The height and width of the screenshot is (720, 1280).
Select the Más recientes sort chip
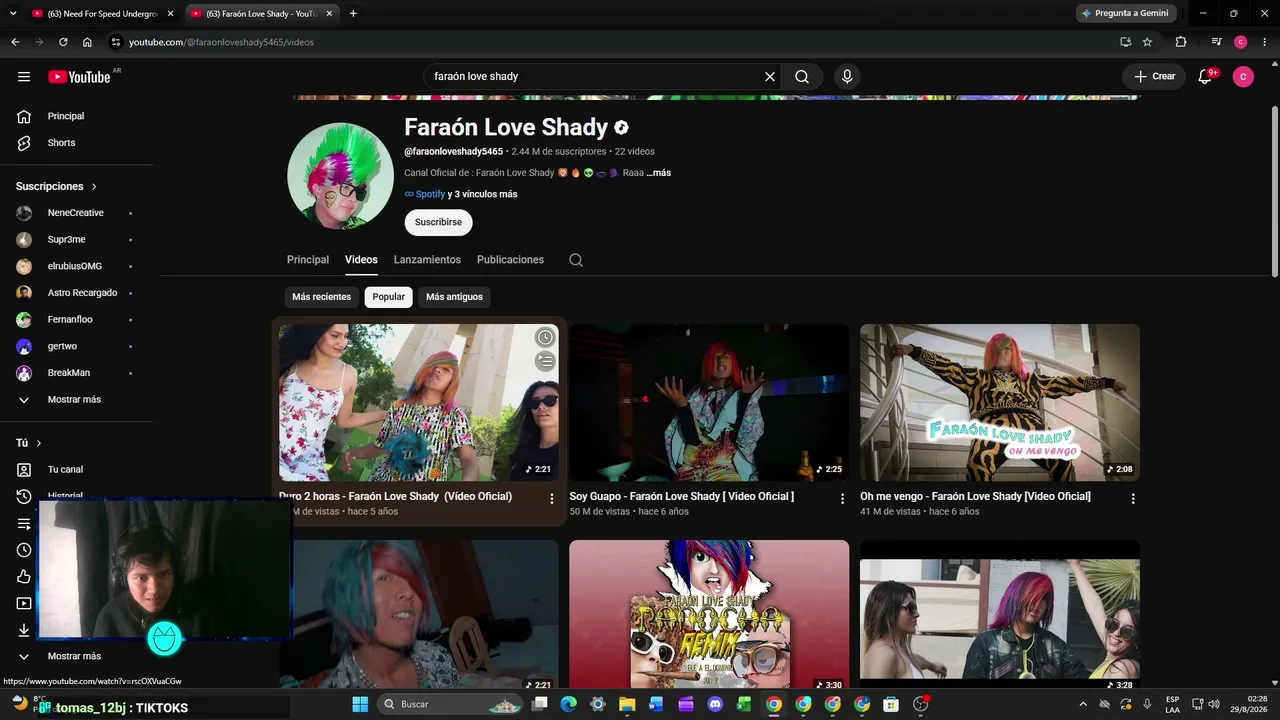(x=321, y=297)
